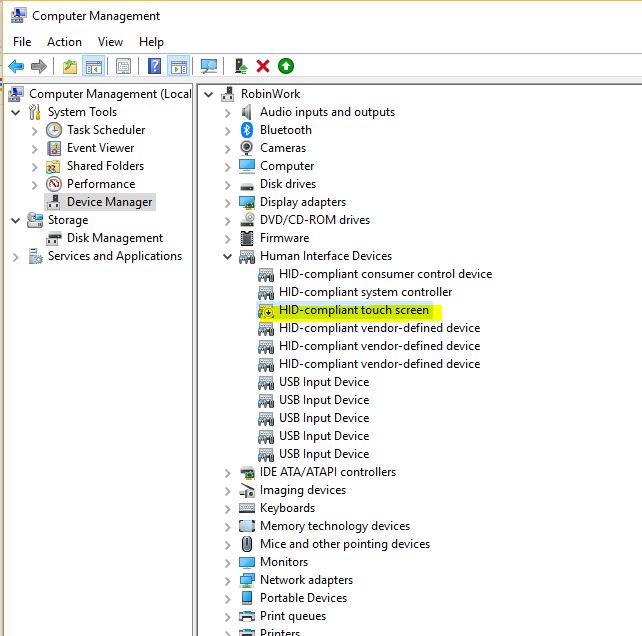Toggle the Show/Hide Console Tree button
642x636 pixels.
click(93, 66)
